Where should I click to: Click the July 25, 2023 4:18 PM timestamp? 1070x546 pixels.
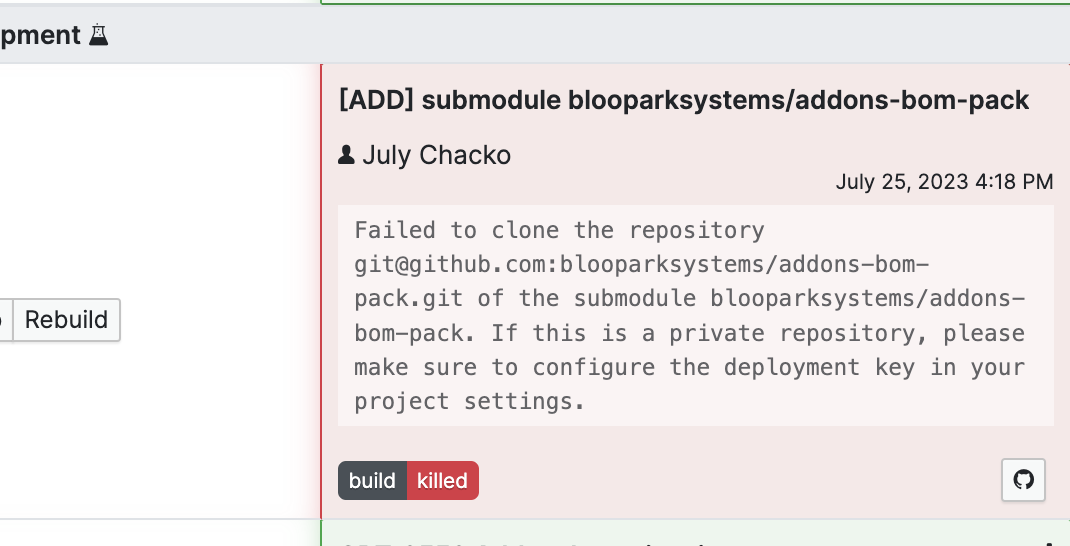pyautogui.click(x=944, y=182)
